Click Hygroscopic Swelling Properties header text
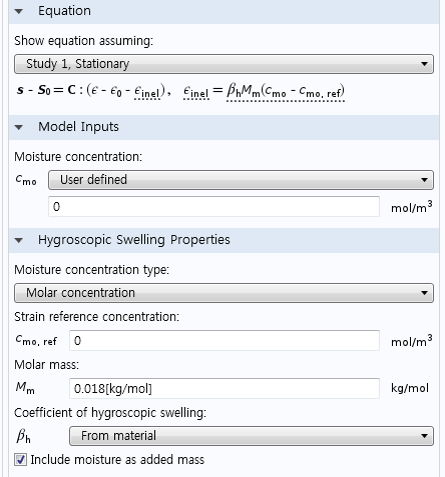Viewport: 445px width, 477px height. (134, 240)
